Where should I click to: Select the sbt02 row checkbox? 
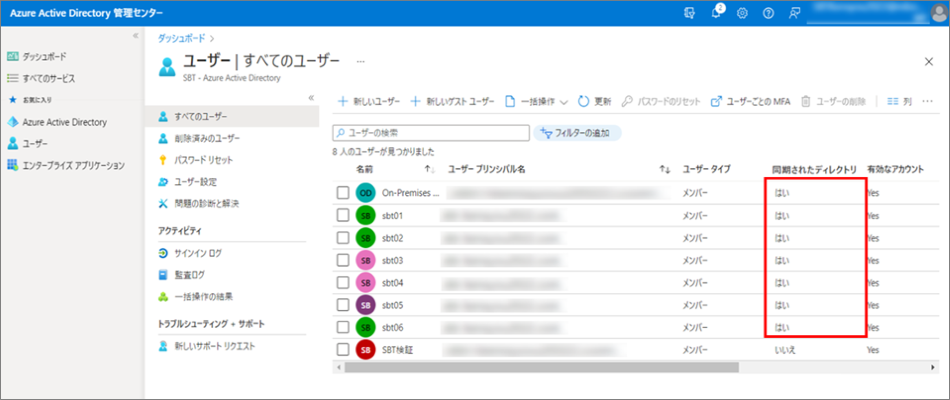click(x=343, y=238)
